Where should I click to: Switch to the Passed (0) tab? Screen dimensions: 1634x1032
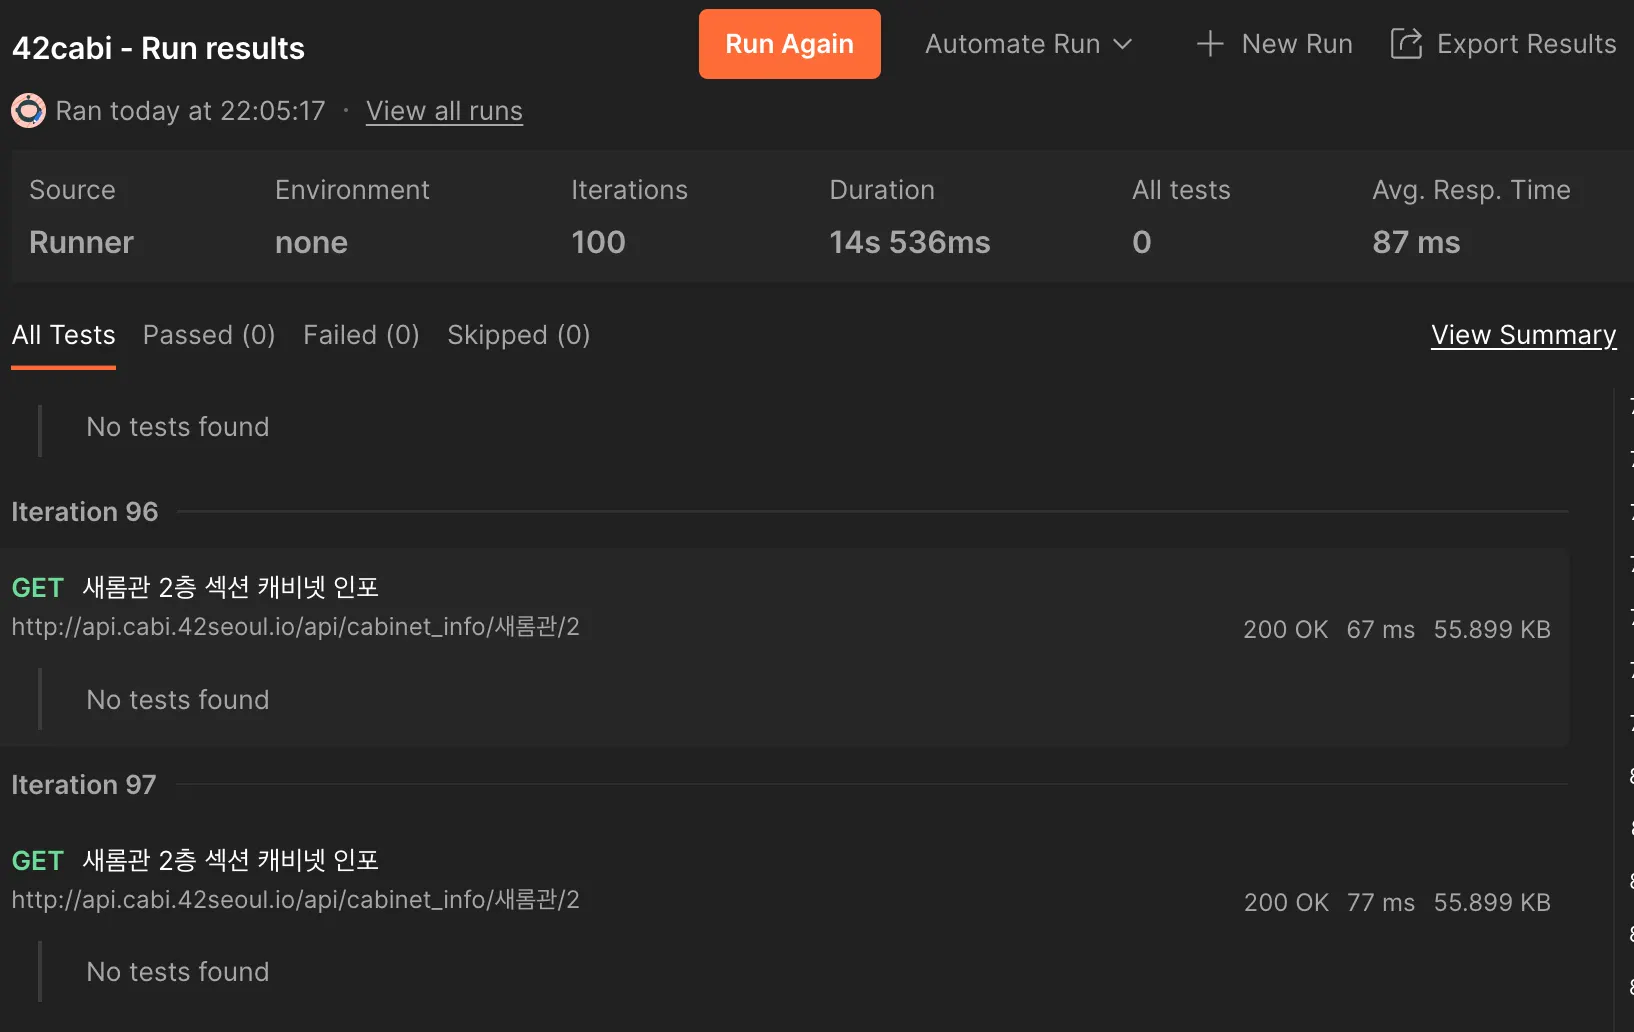click(209, 335)
